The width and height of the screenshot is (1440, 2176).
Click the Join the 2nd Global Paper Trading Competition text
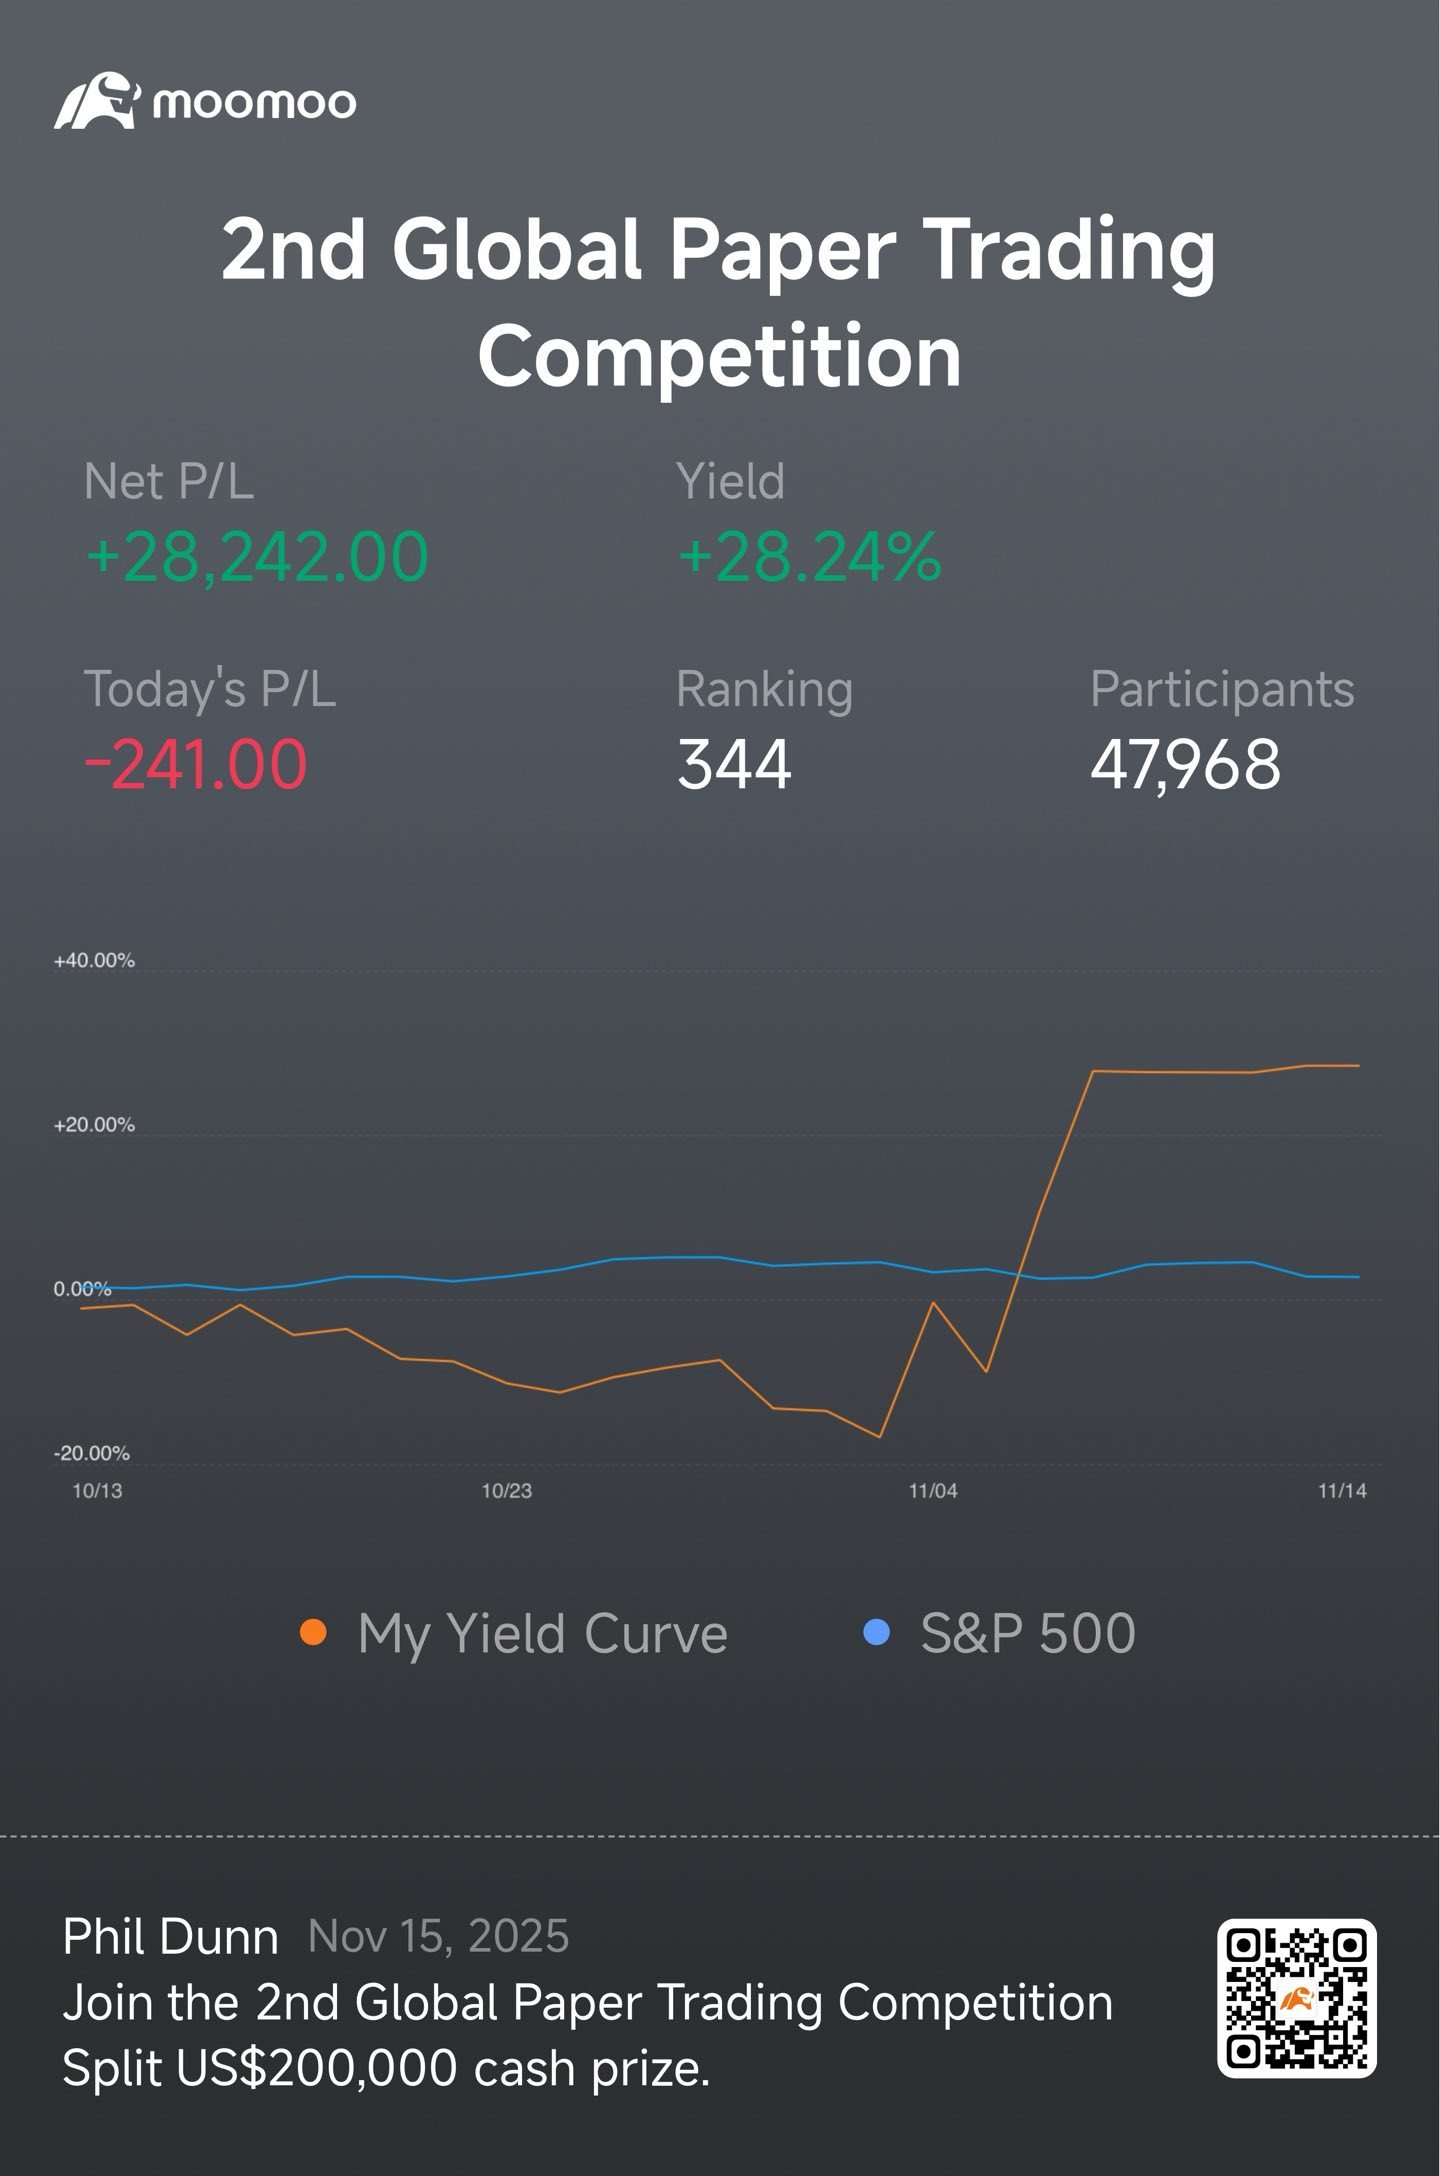tap(588, 2003)
